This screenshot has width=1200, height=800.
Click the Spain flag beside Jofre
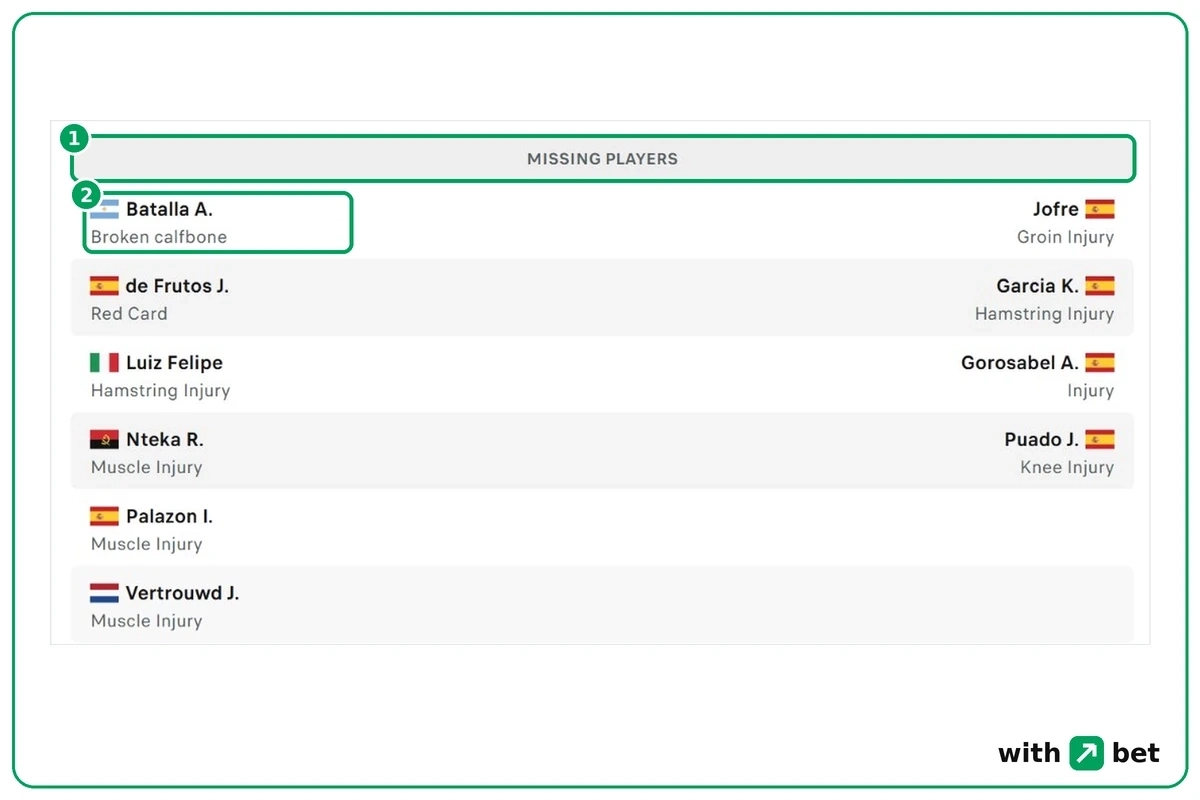pyautogui.click(x=1100, y=209)
